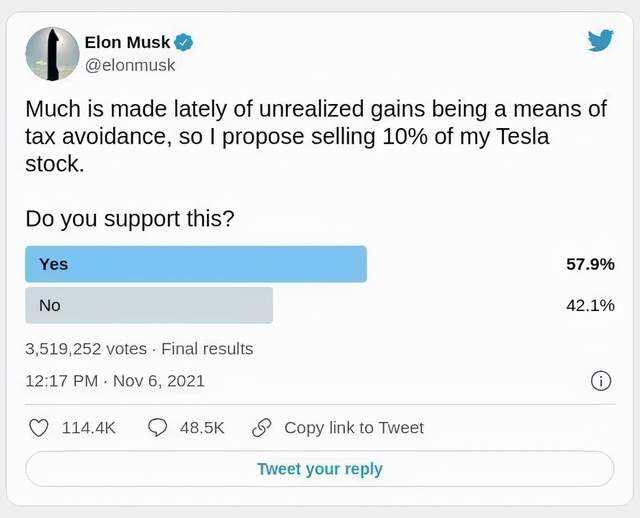Click the chain link icon
Screen dimensions: 640x518
262,428
